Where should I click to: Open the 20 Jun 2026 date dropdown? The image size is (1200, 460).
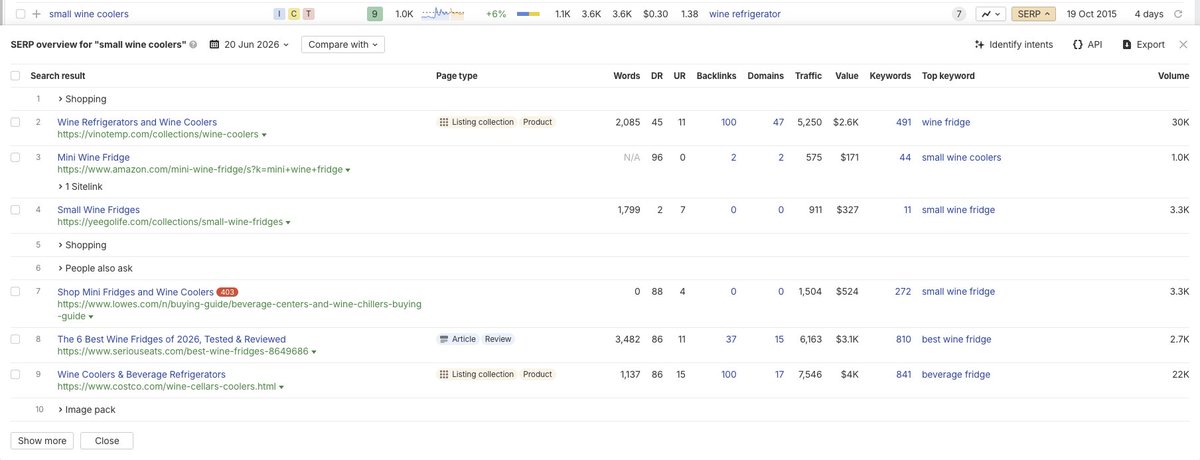coord(249,45)
